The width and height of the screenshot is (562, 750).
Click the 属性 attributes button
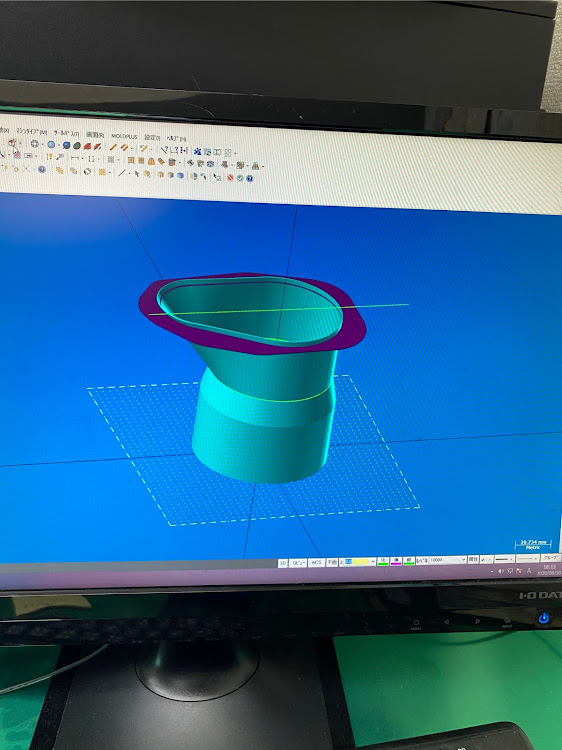click(474, 559)
